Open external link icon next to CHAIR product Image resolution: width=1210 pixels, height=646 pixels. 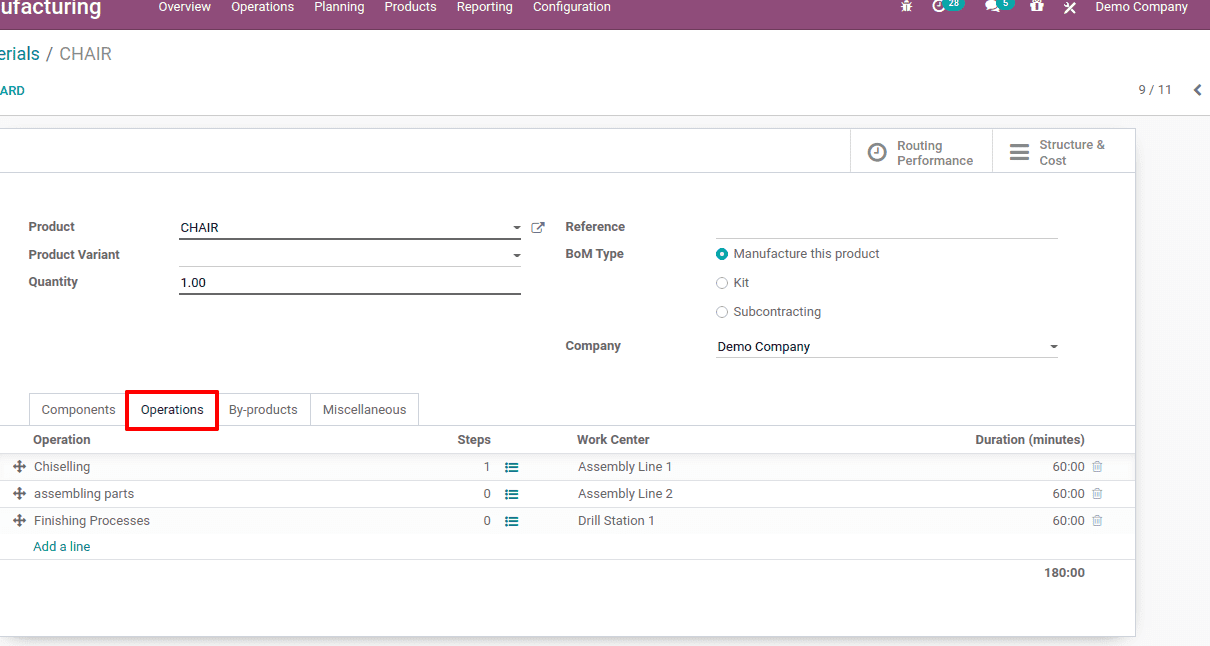[x=537, y=228]
